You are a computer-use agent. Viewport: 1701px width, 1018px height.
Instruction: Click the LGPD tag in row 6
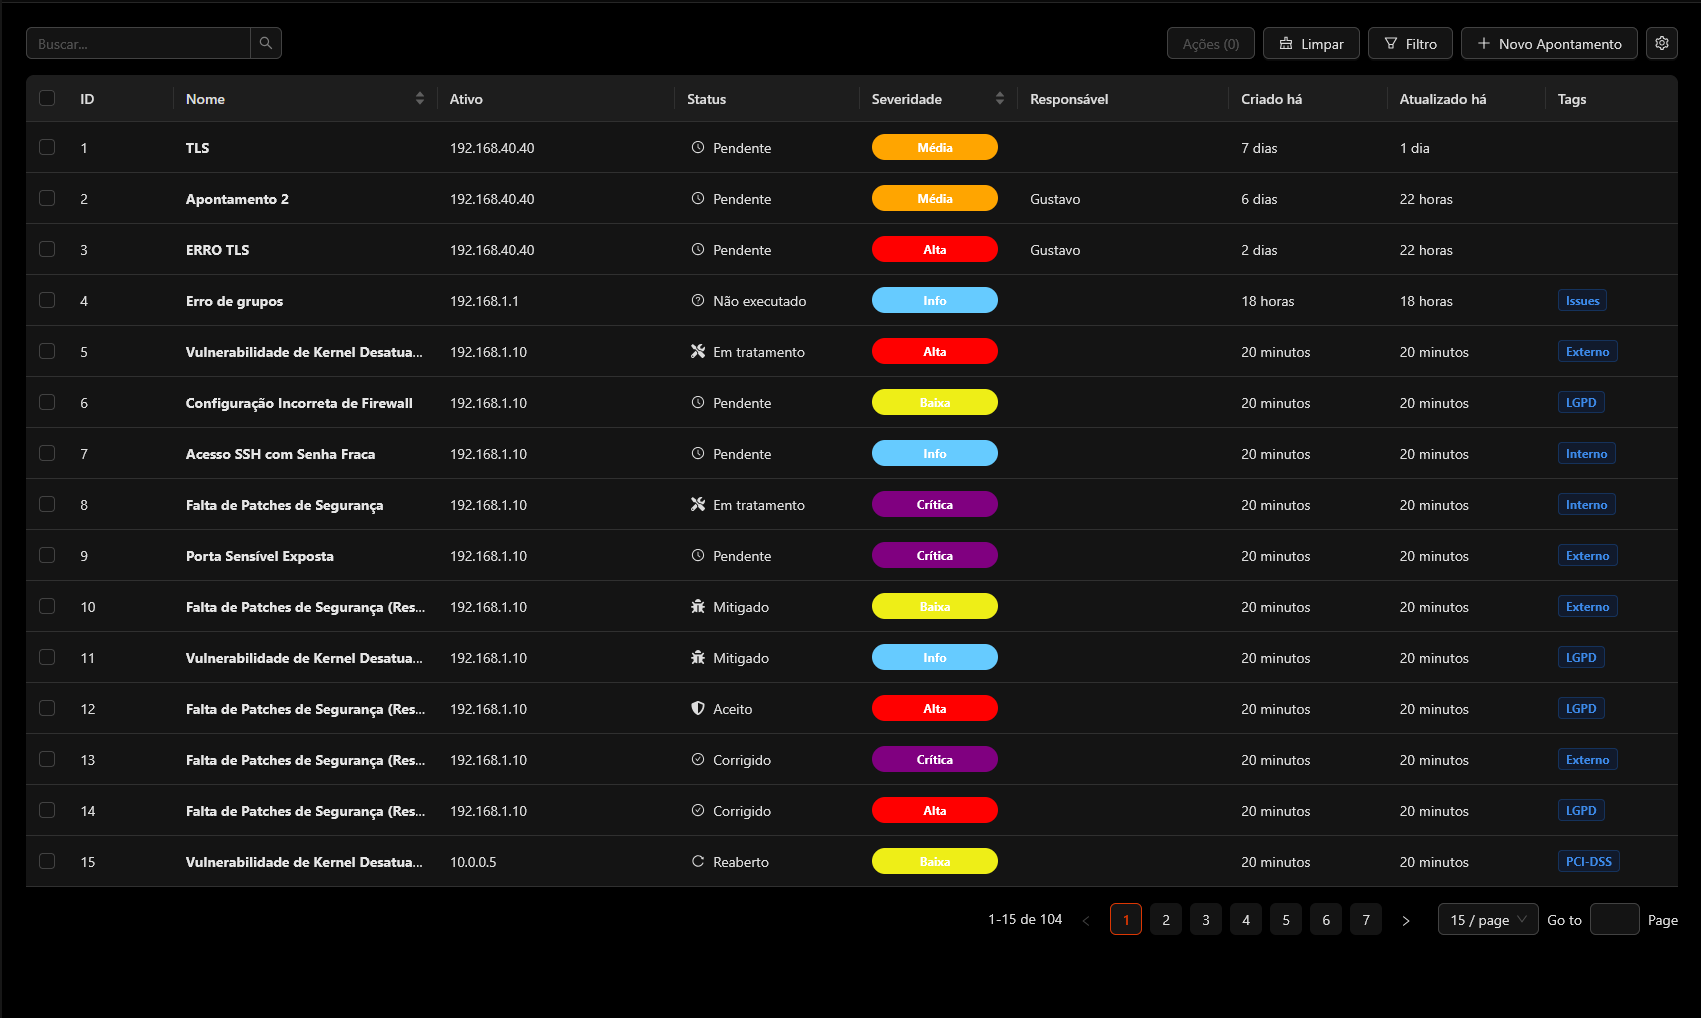point(1581,402)
